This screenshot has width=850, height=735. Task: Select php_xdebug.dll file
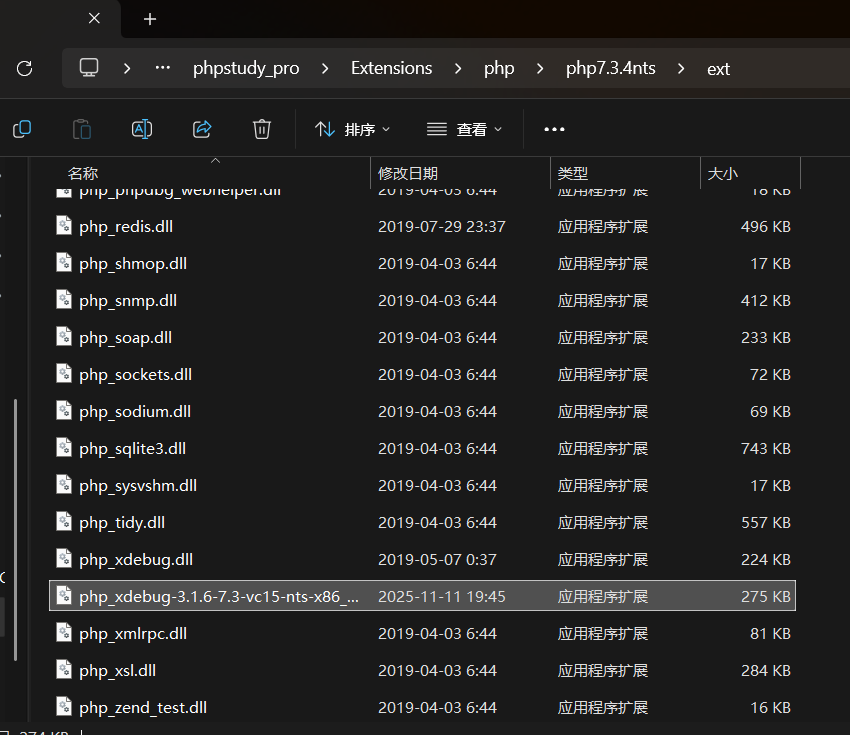(422, 559)
